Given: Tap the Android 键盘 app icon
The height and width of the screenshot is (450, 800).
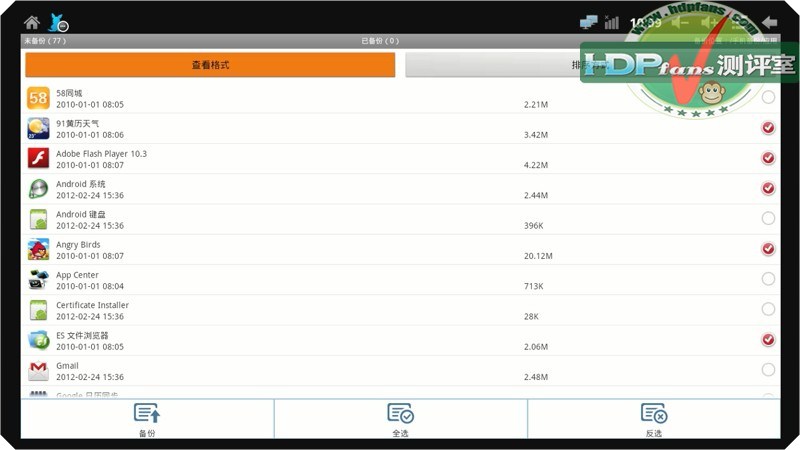Looking at the screenshot, I should point(38,219).
